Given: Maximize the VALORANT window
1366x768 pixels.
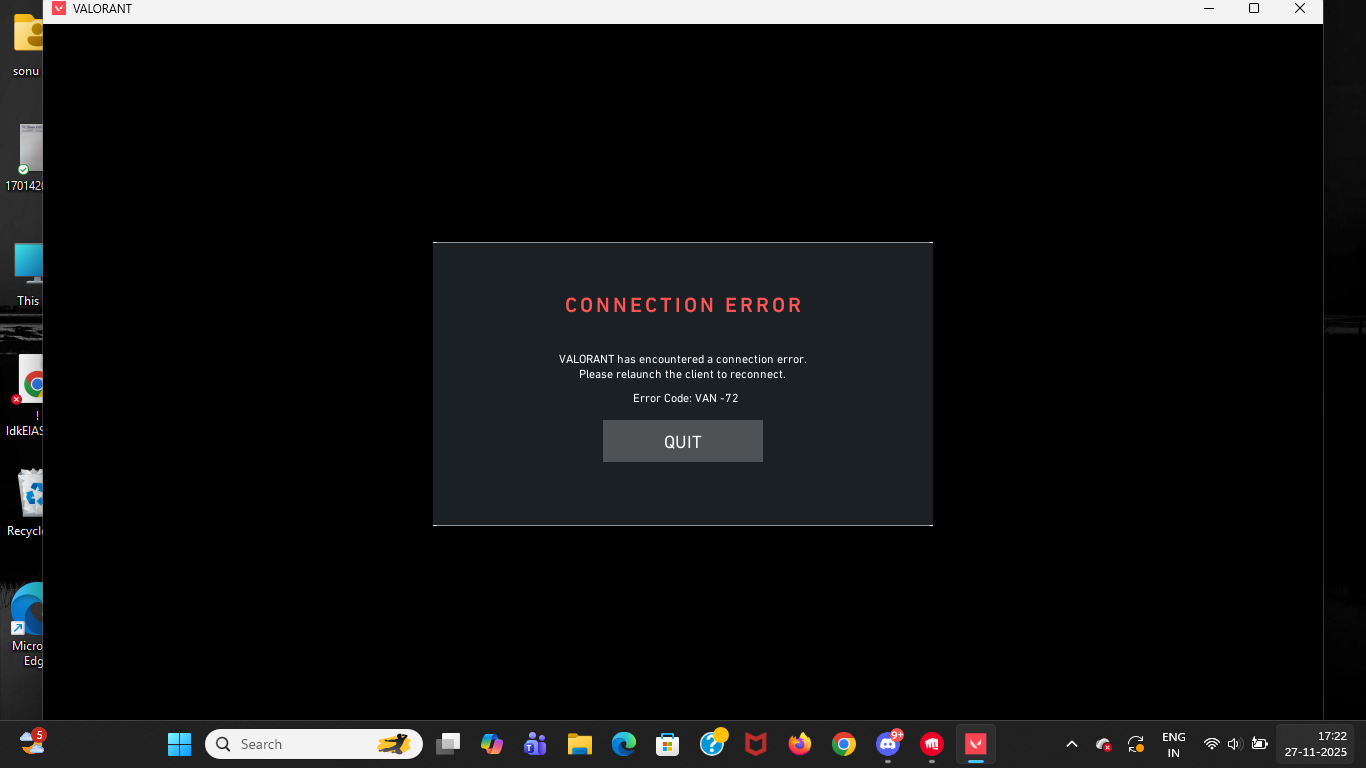Looking at the screenshot, I should 1254,9.
